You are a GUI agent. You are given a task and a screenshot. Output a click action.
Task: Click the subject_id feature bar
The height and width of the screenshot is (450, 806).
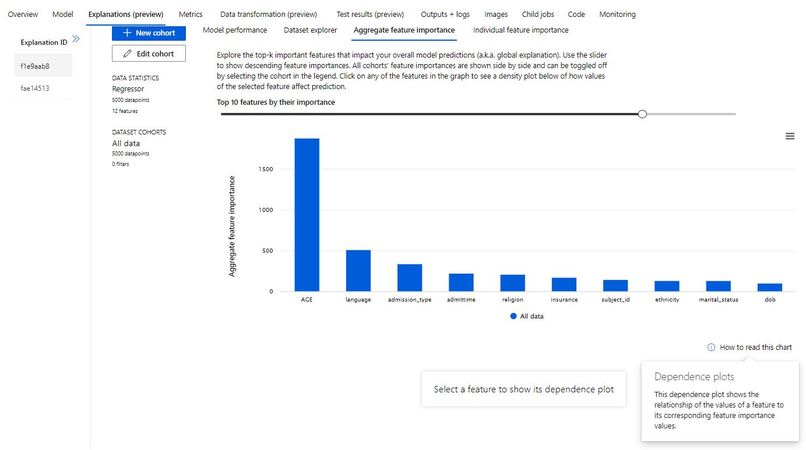click(x=615, y=285)
